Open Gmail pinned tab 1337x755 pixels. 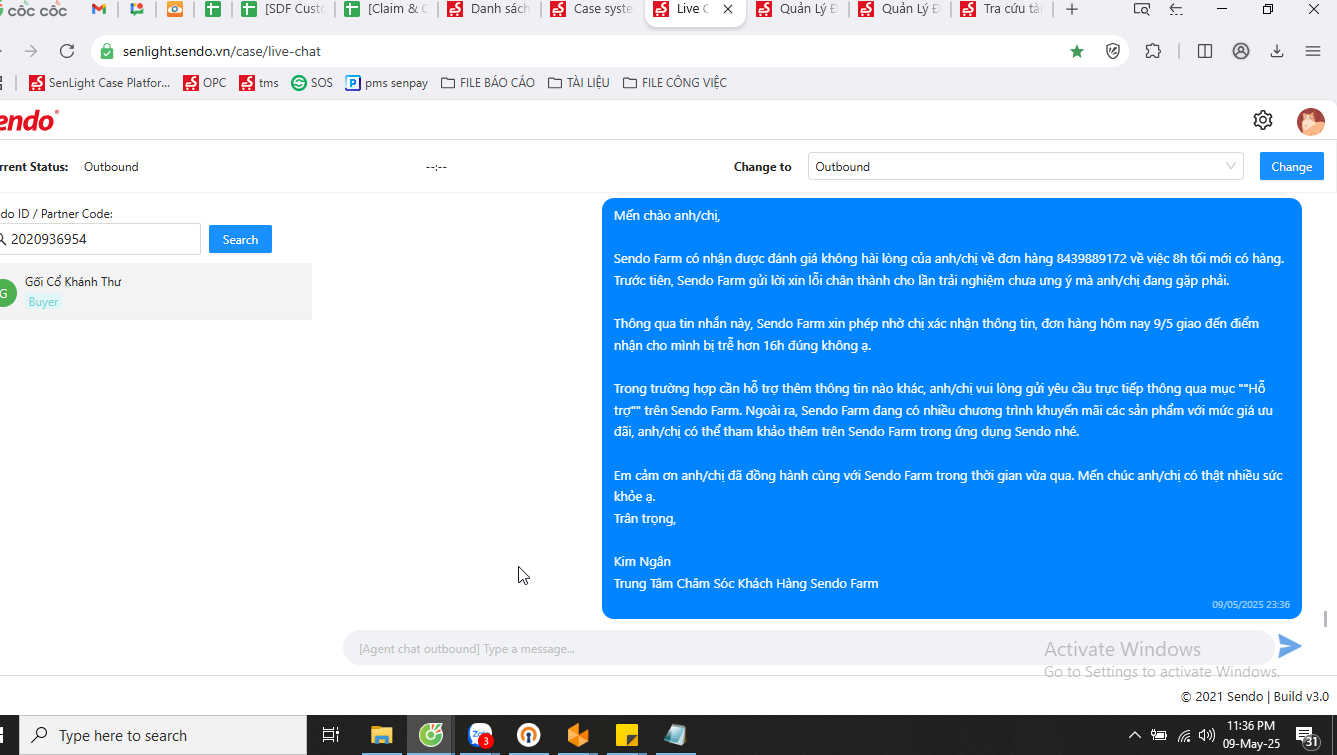click(98, 9)
